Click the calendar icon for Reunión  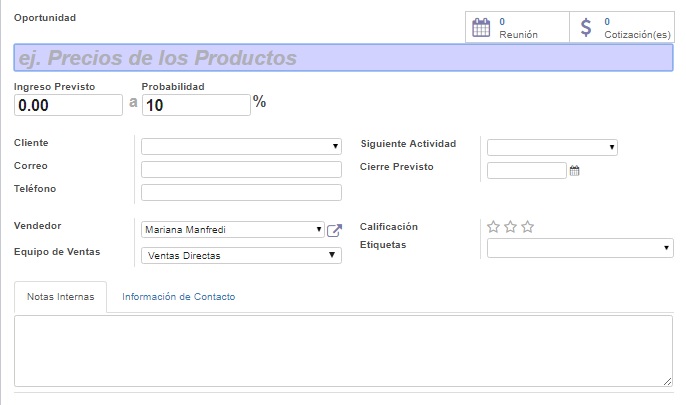tap(481, 27)
